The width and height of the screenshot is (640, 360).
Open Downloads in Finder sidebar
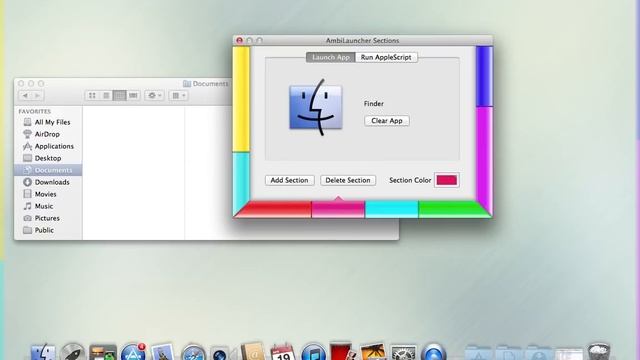coord(48,182)
